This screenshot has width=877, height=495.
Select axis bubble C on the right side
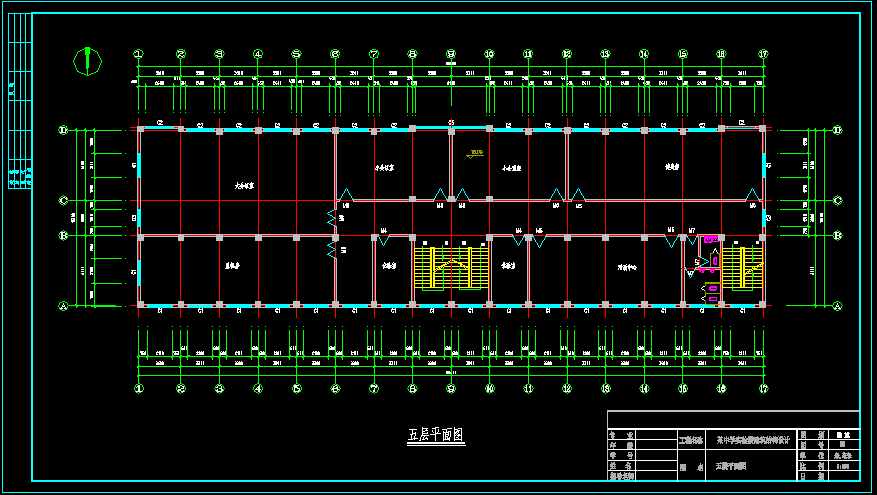(838, 201)
